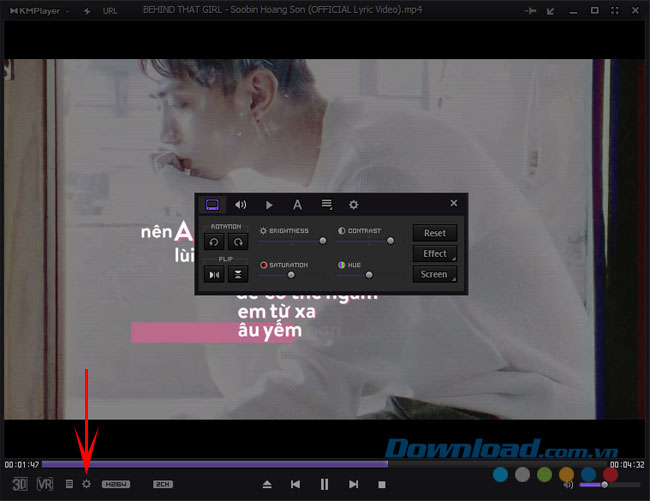Flip video vertically

coord(238,274)
